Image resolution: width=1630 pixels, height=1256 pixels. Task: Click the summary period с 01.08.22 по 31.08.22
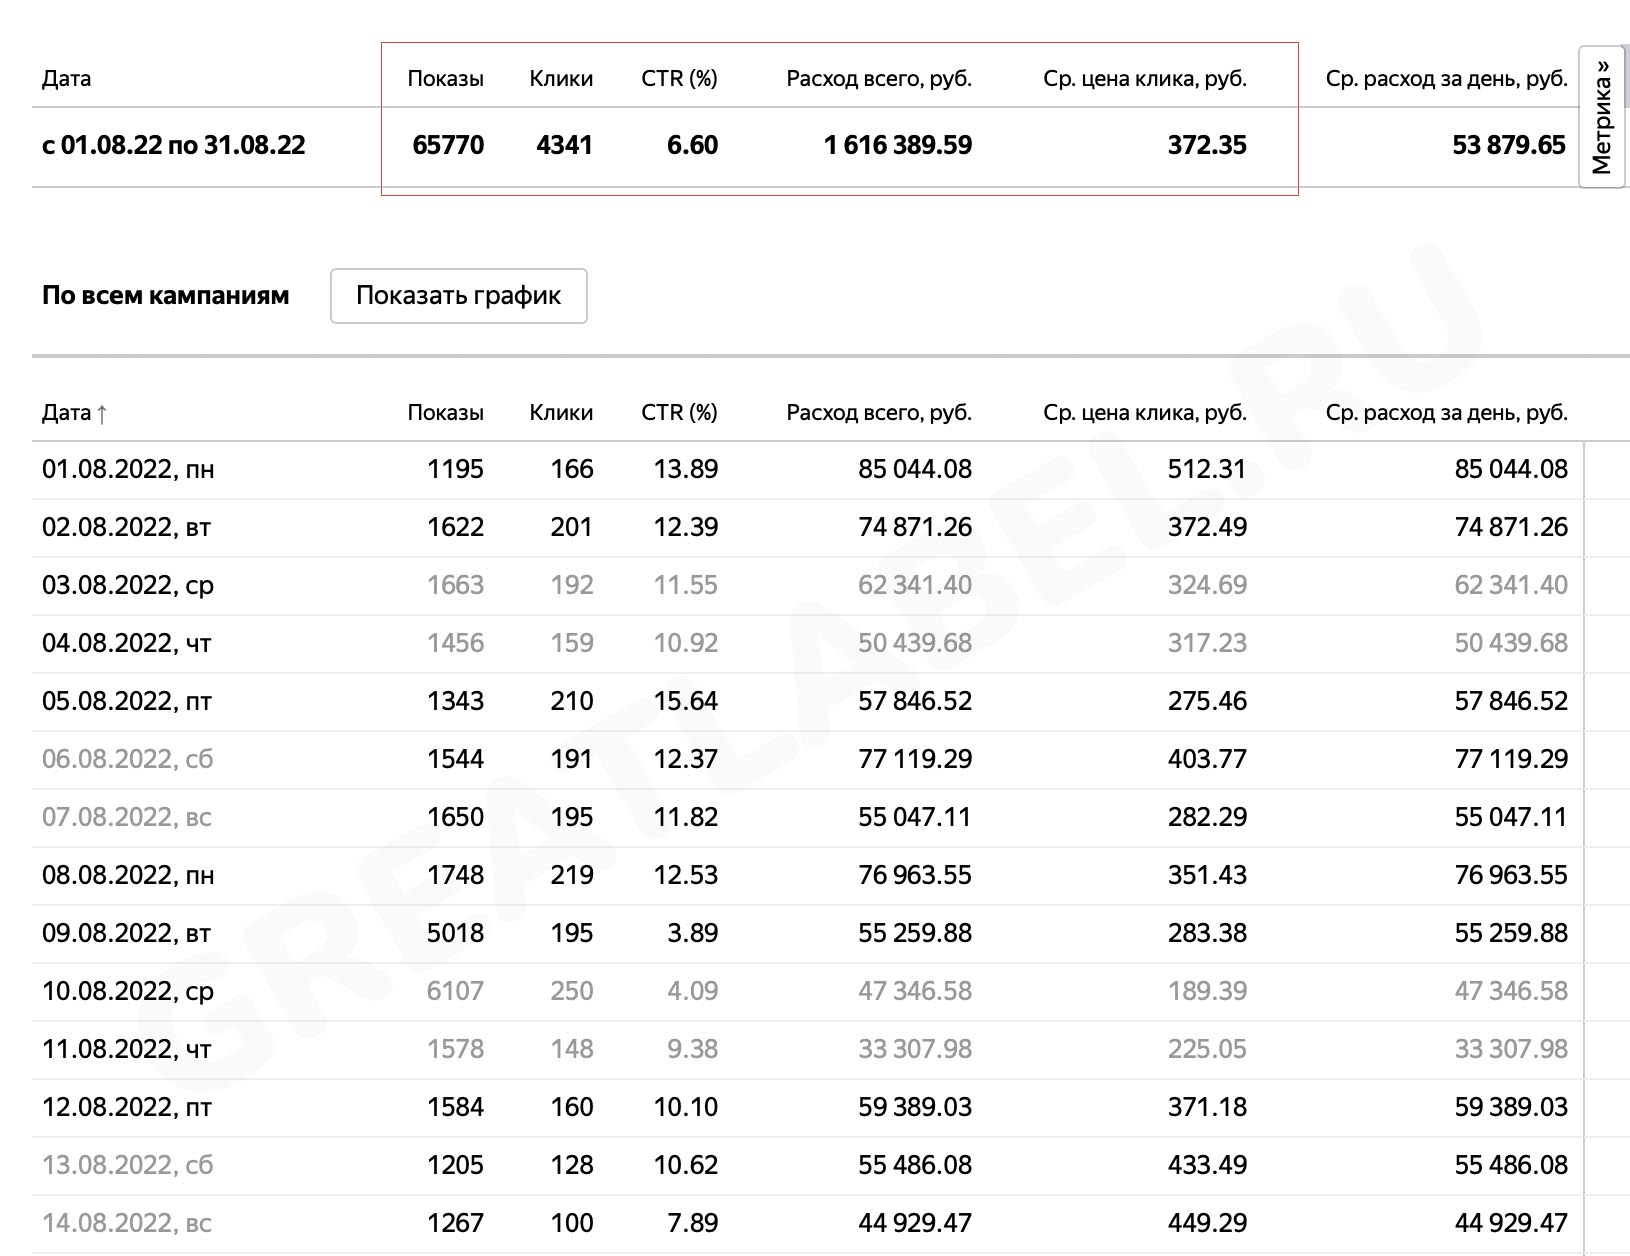point(174,145)
